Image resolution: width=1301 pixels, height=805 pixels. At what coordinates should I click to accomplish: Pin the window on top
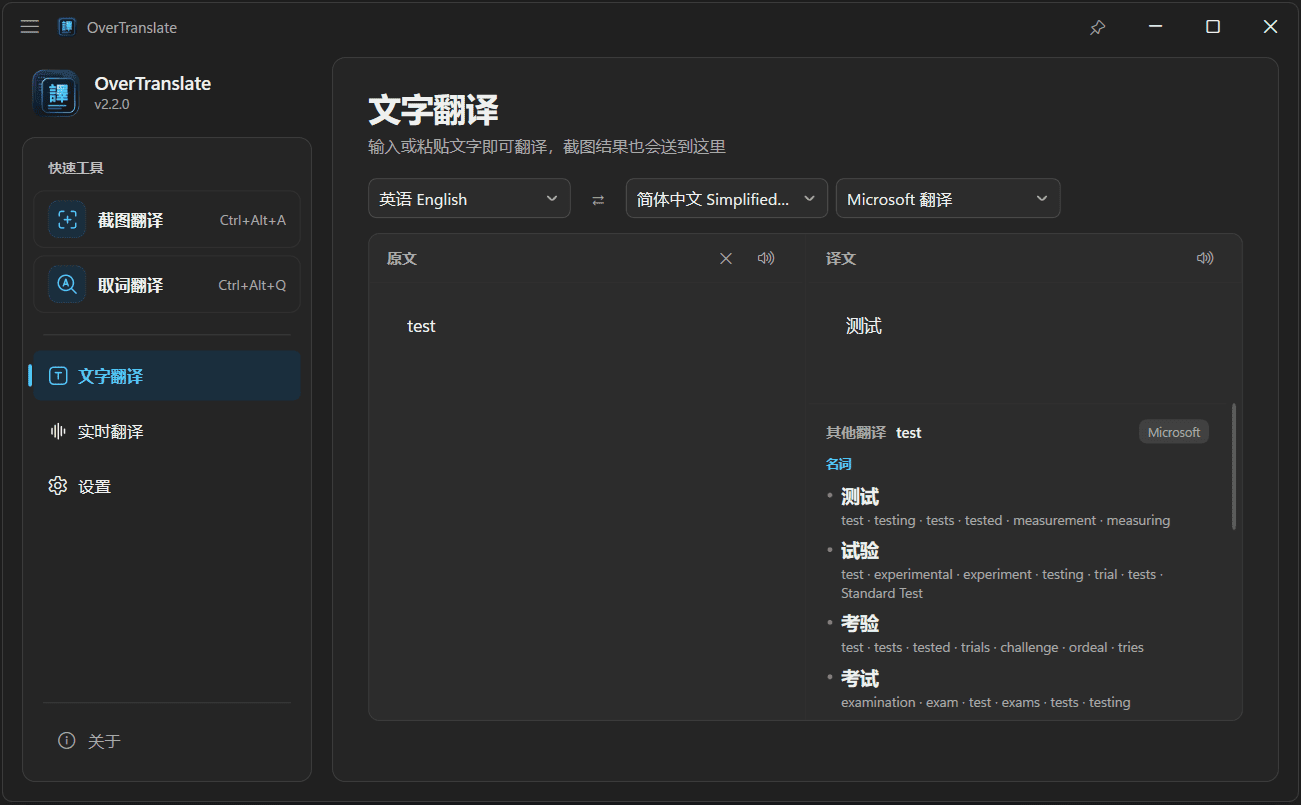(1097, 27)
